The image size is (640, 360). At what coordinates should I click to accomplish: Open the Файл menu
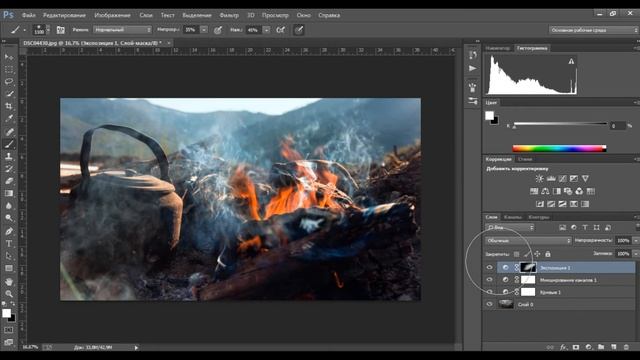coord(28,15)
